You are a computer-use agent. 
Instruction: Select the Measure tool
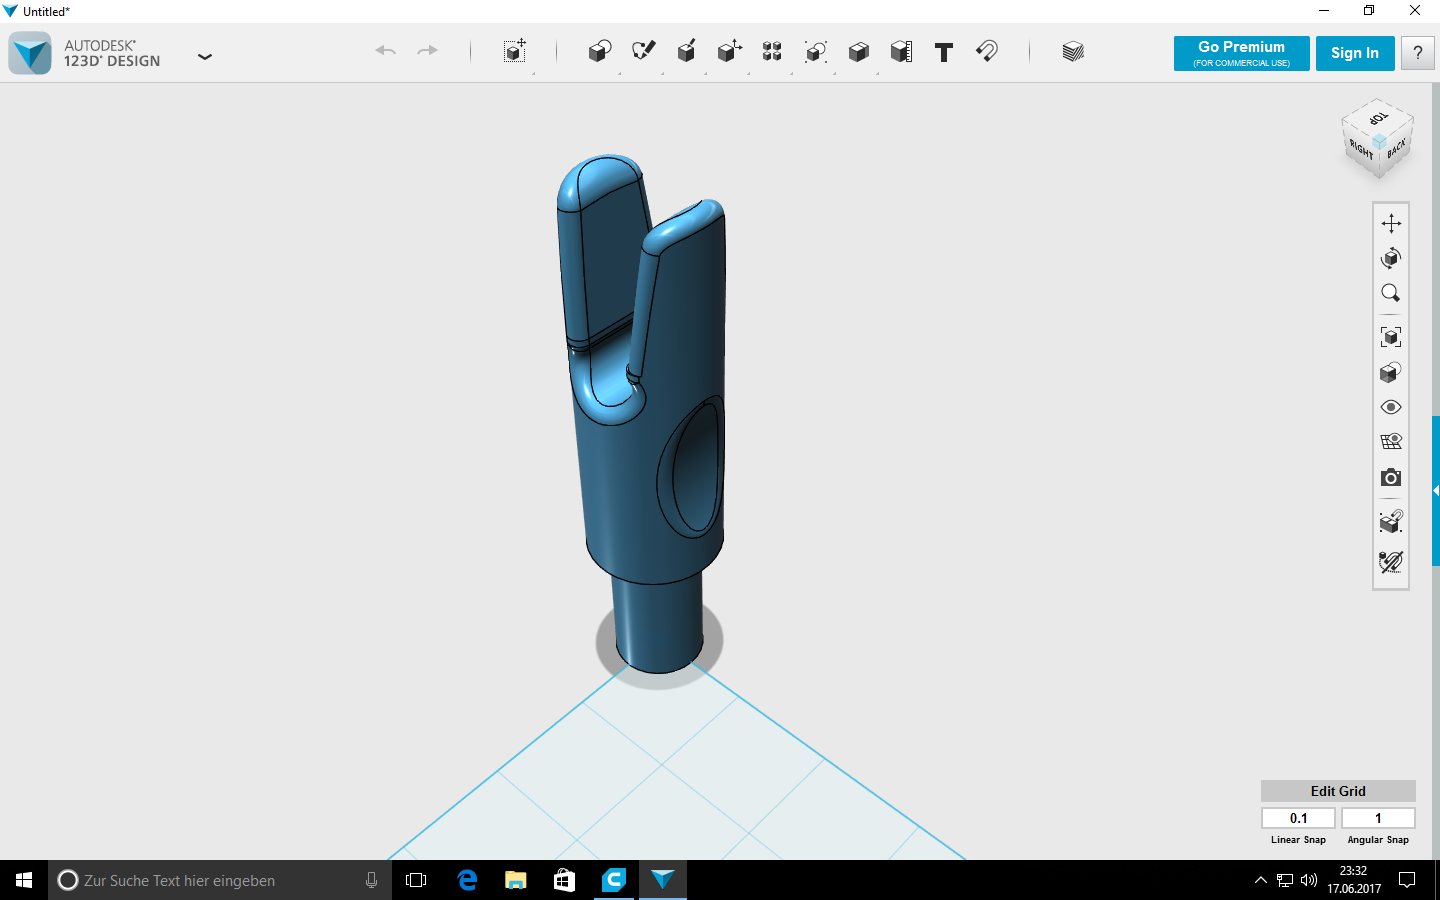[901, 51]
